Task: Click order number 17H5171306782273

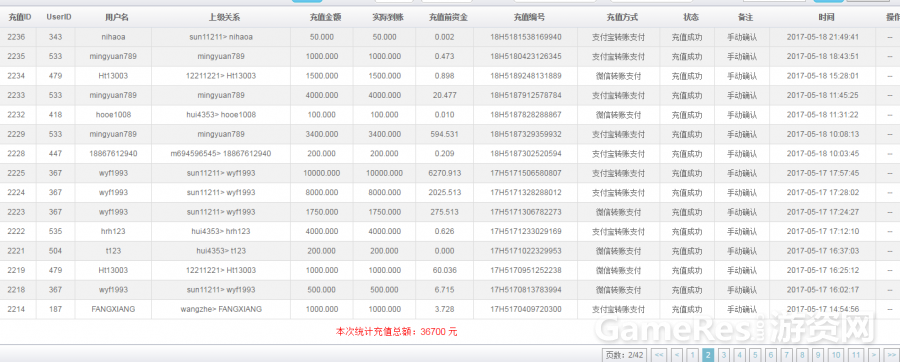Action: point(526,213)
